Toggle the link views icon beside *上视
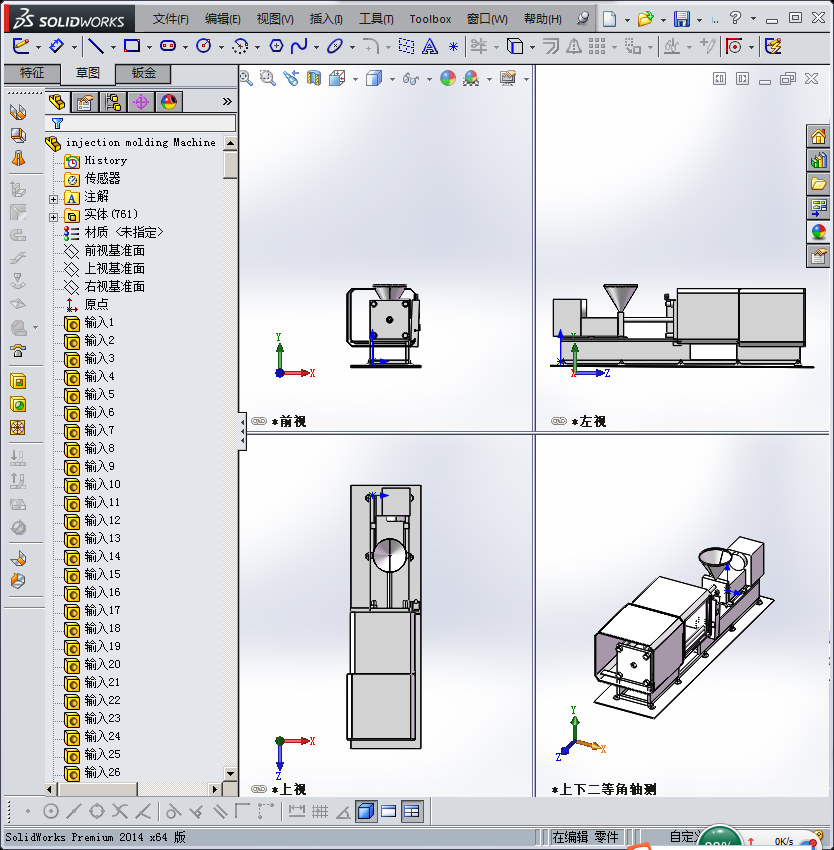Viewport: 834px width, 850px height. point(259,789)
